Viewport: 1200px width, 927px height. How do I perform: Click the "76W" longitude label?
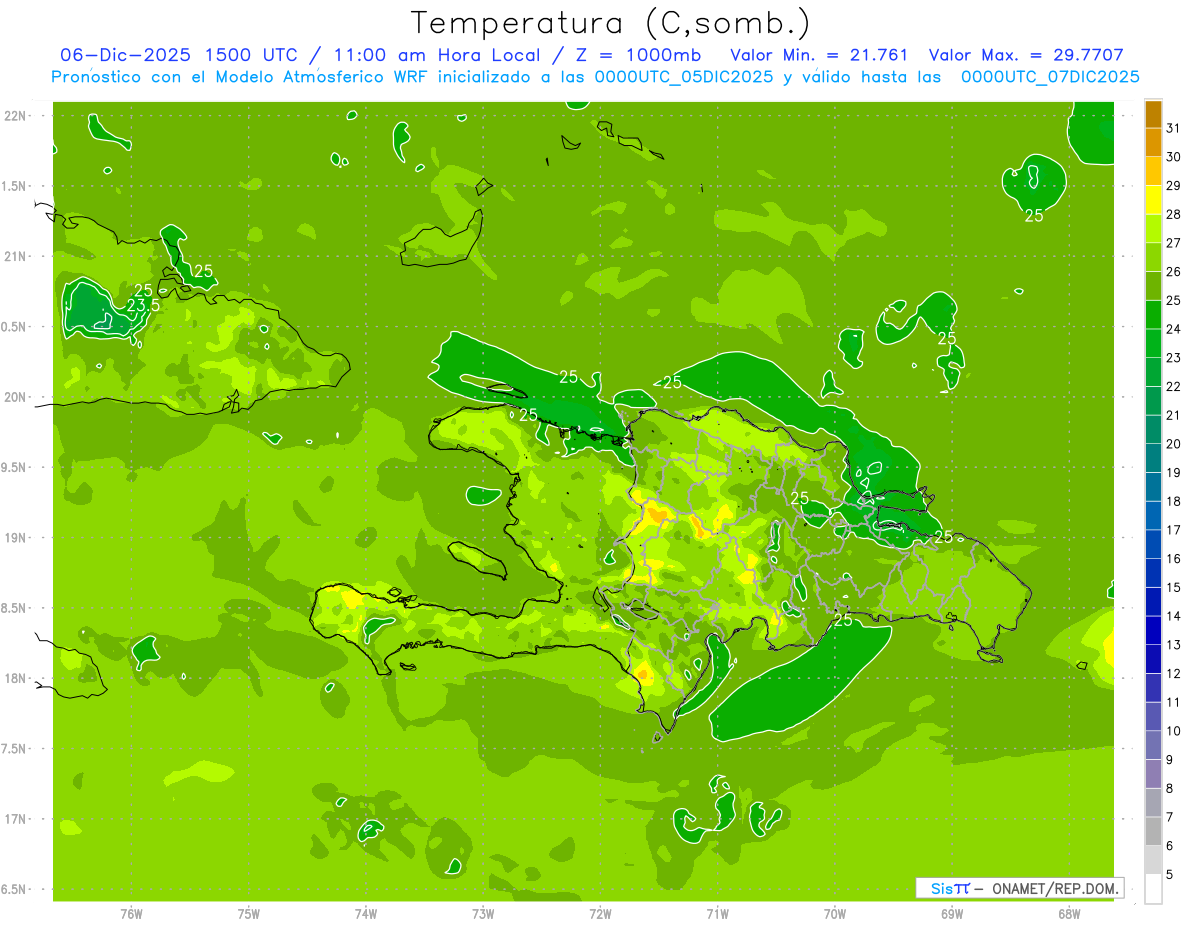click(x=131, y=913)
